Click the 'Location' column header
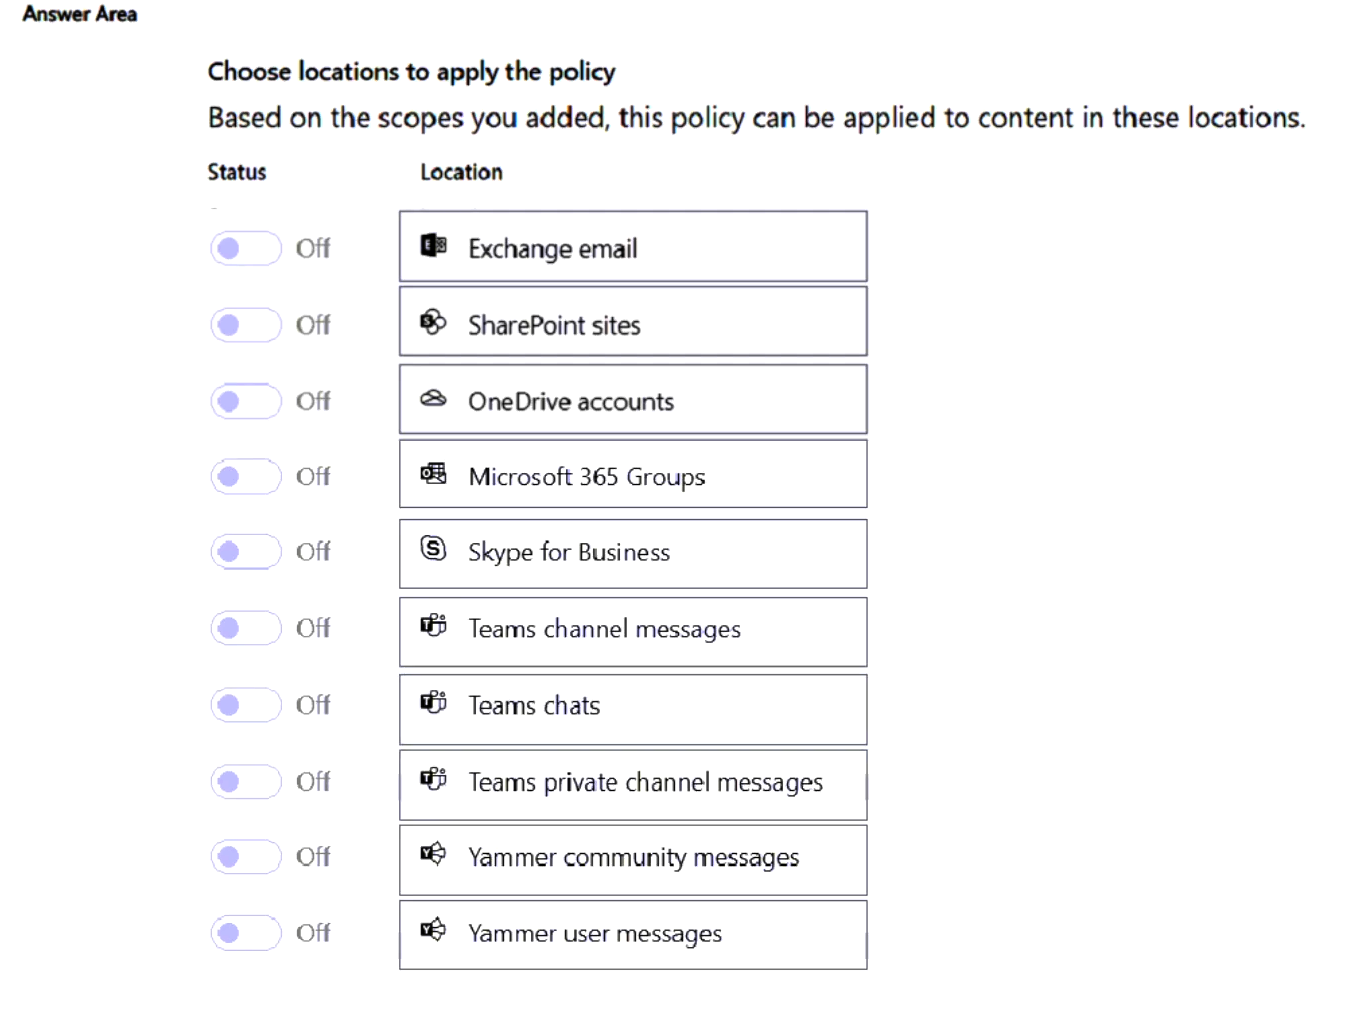1350x1034 pixels. click(x=461, y=172)
